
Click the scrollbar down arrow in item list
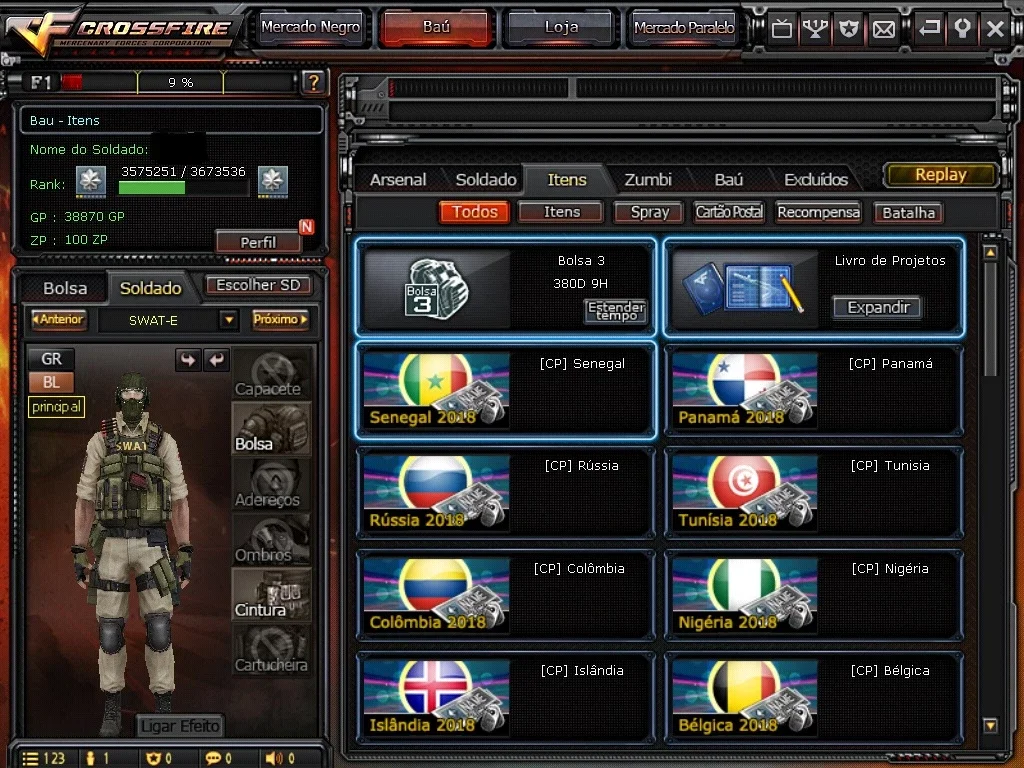pyautogui.click(x=990, y=725)
